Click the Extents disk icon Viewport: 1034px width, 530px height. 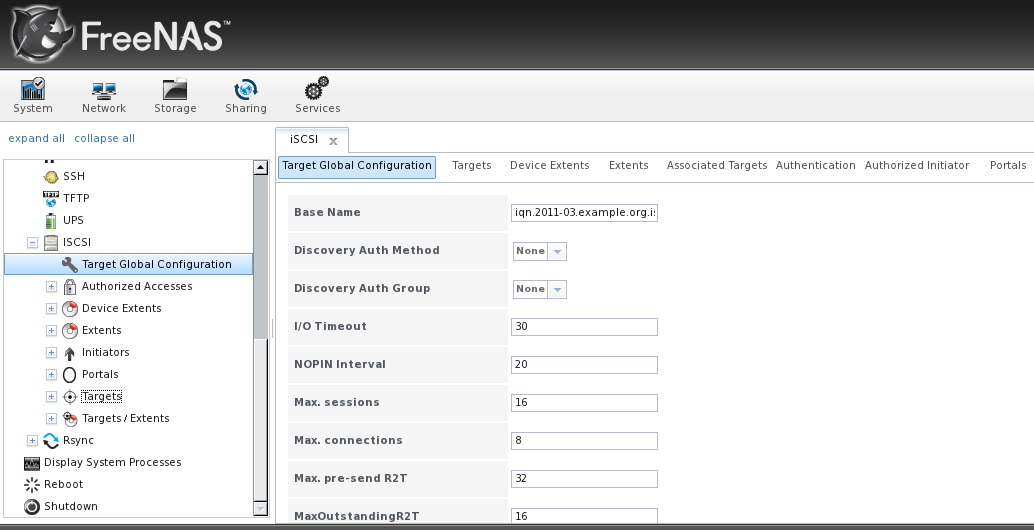tap(70, 330)
